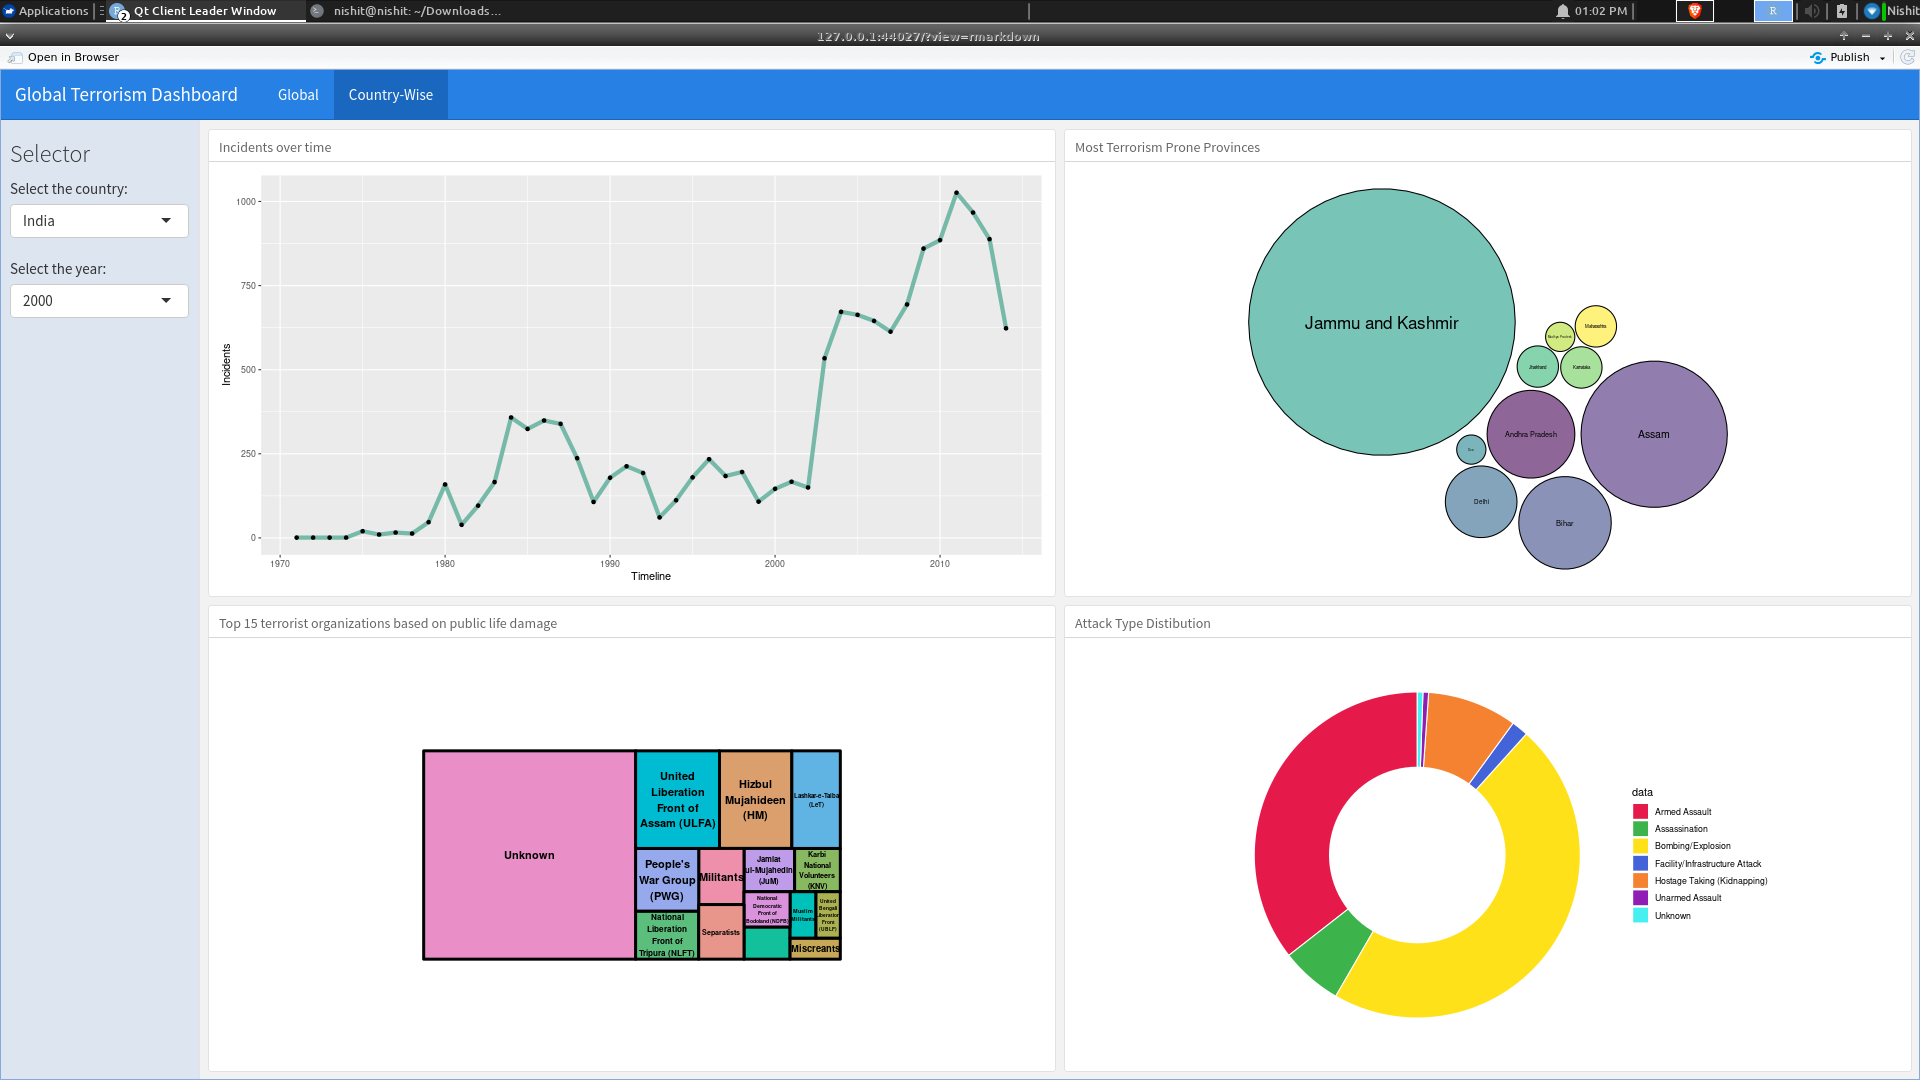Image resolution: width=1920 pixels, height=1080 pixels.
Task: Open the country dropdown showing India
Action: tap(99, 221)
